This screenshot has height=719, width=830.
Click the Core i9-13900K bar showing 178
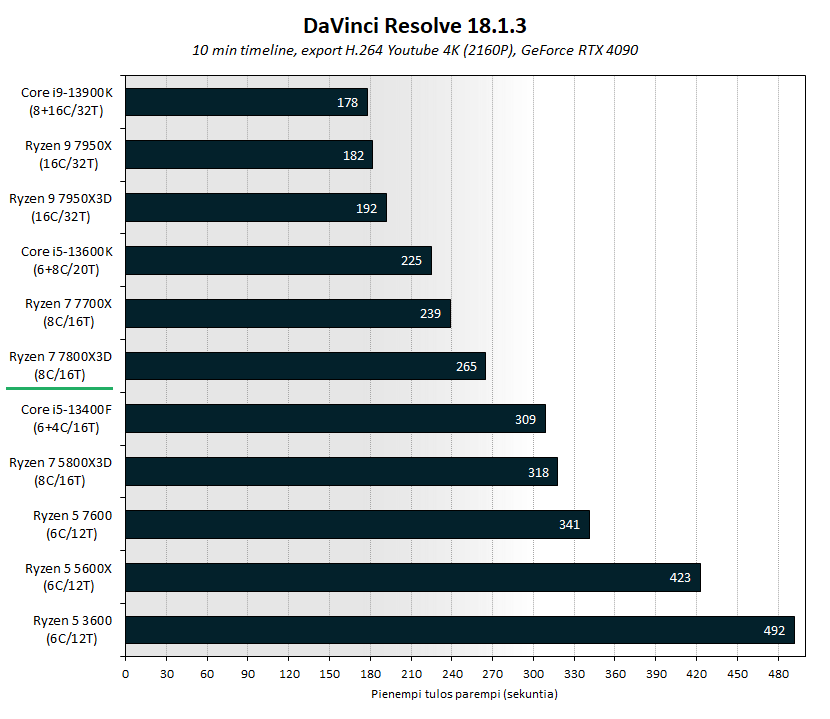click(247, 102)
